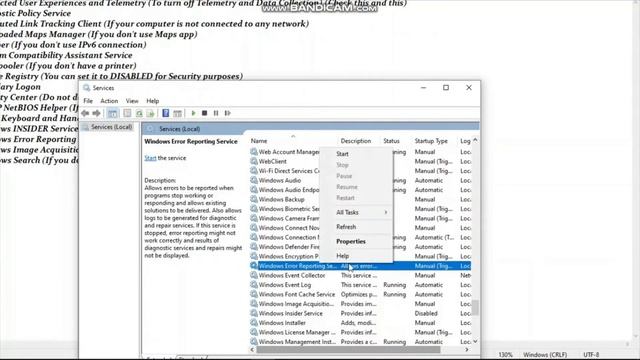Click the toolbar Properties sheet icon
This screenshot has height=360, width=640.
pyautogui.click(x=127, y=113)
